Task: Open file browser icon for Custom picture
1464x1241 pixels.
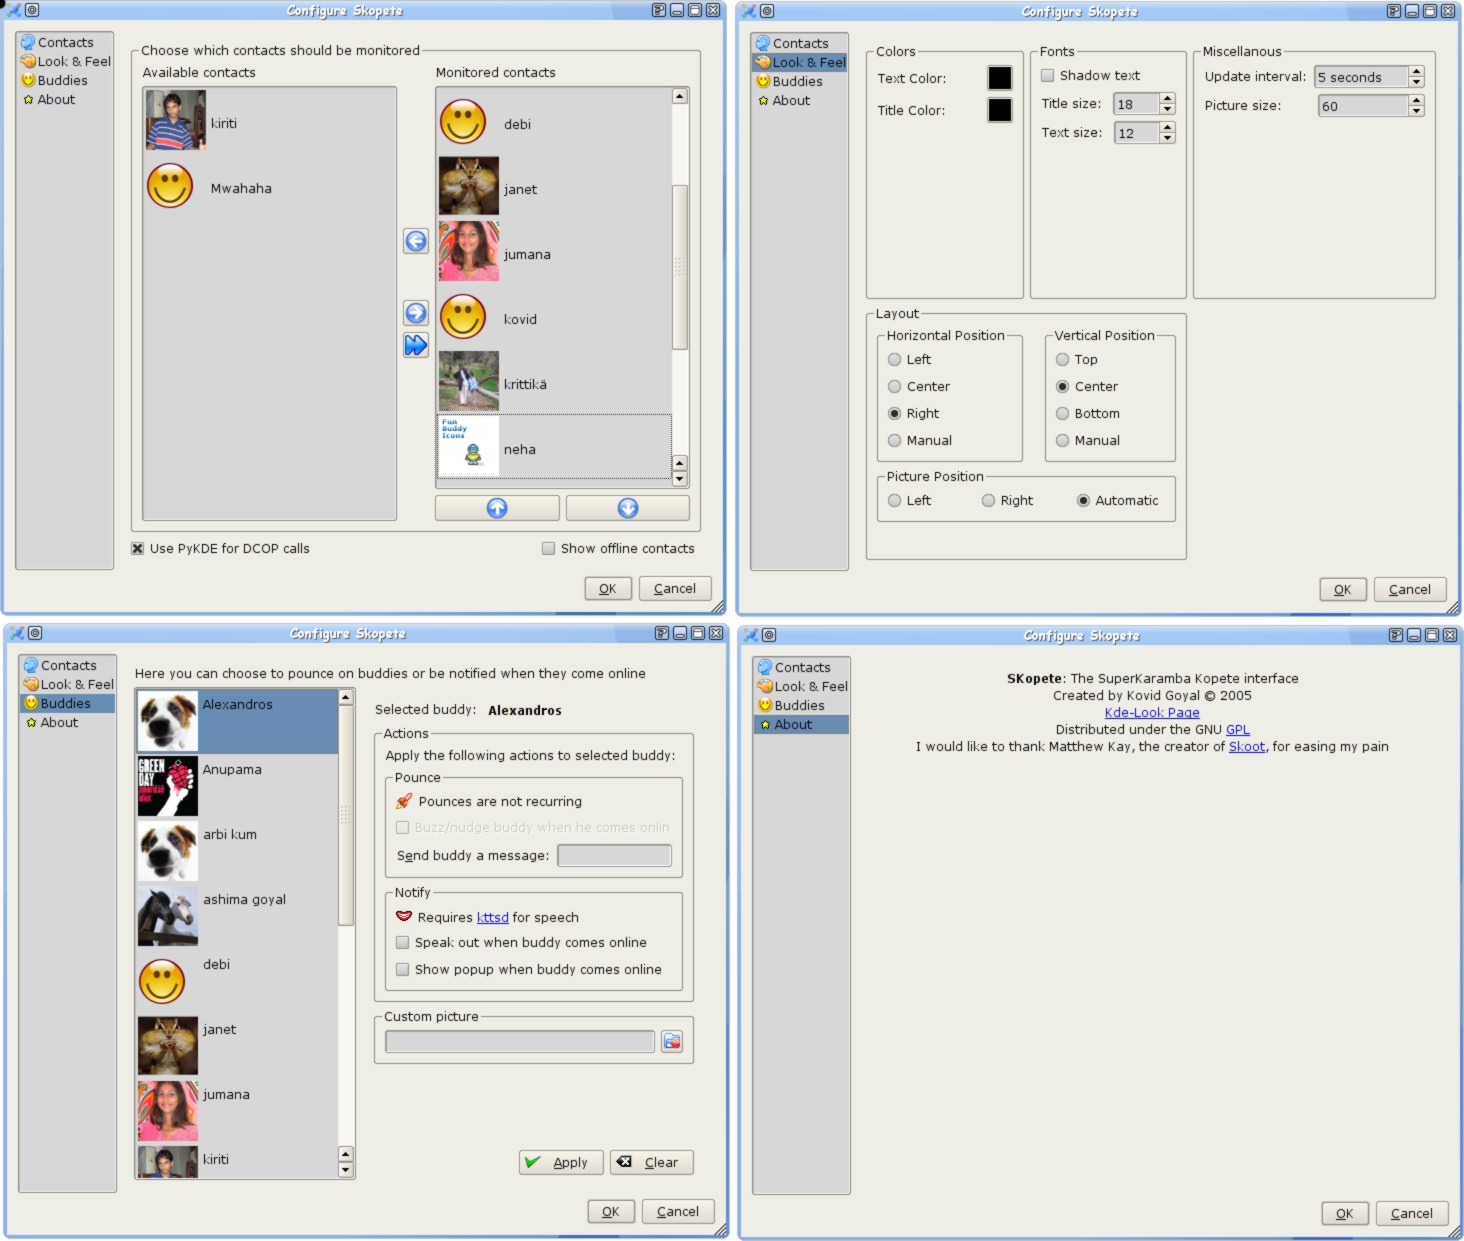Action: coord(672,1041)
